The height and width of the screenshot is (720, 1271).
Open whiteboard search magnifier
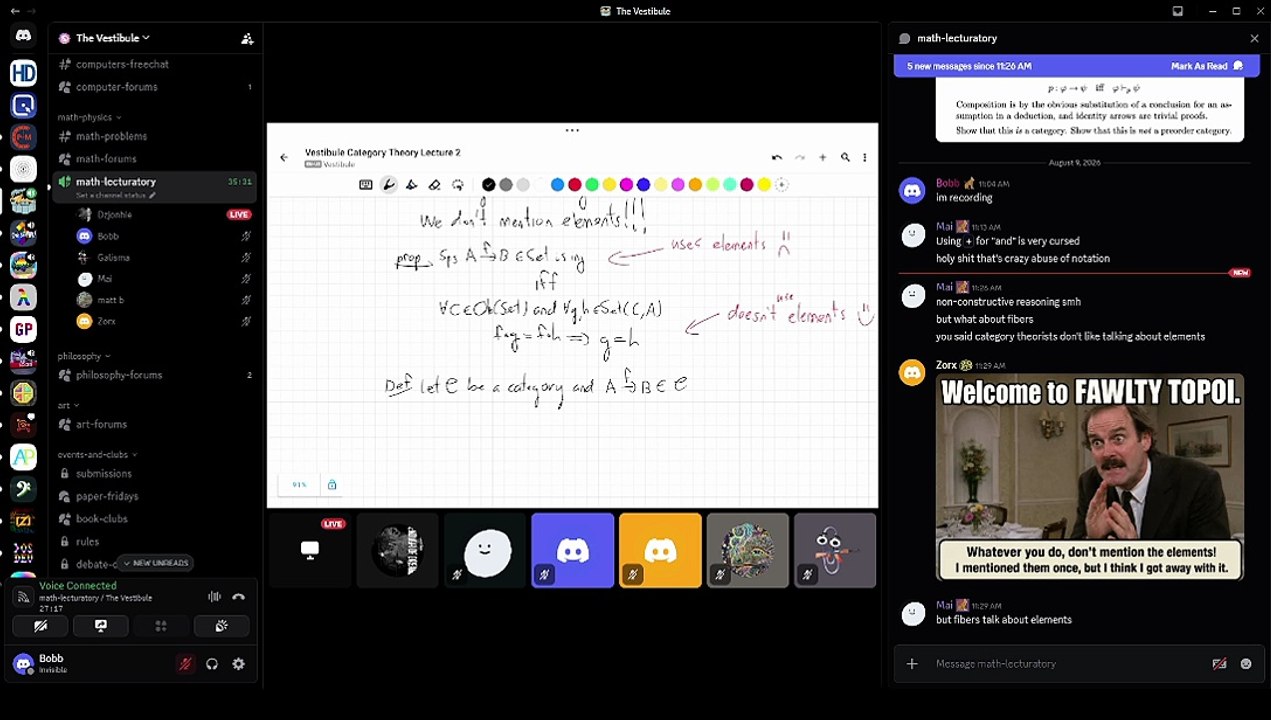[x=845, y=157]
